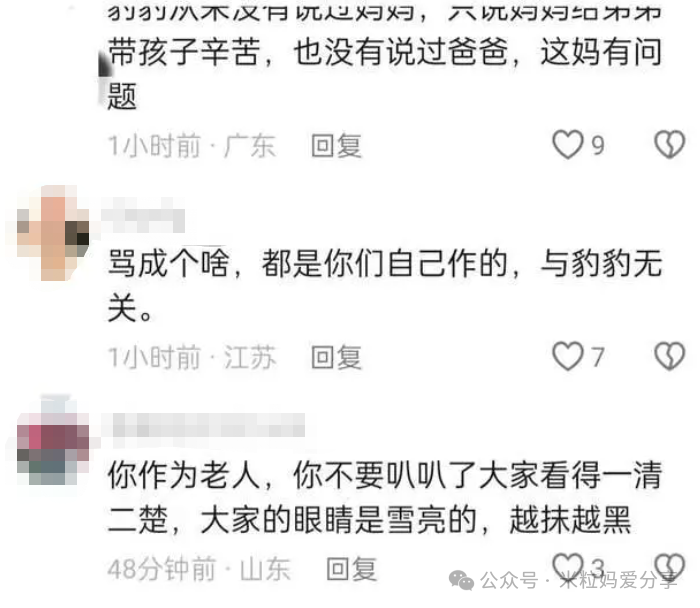
Task: Open the Jiangsu commenter's pixelated avatar
Action: tap(53, 233)
